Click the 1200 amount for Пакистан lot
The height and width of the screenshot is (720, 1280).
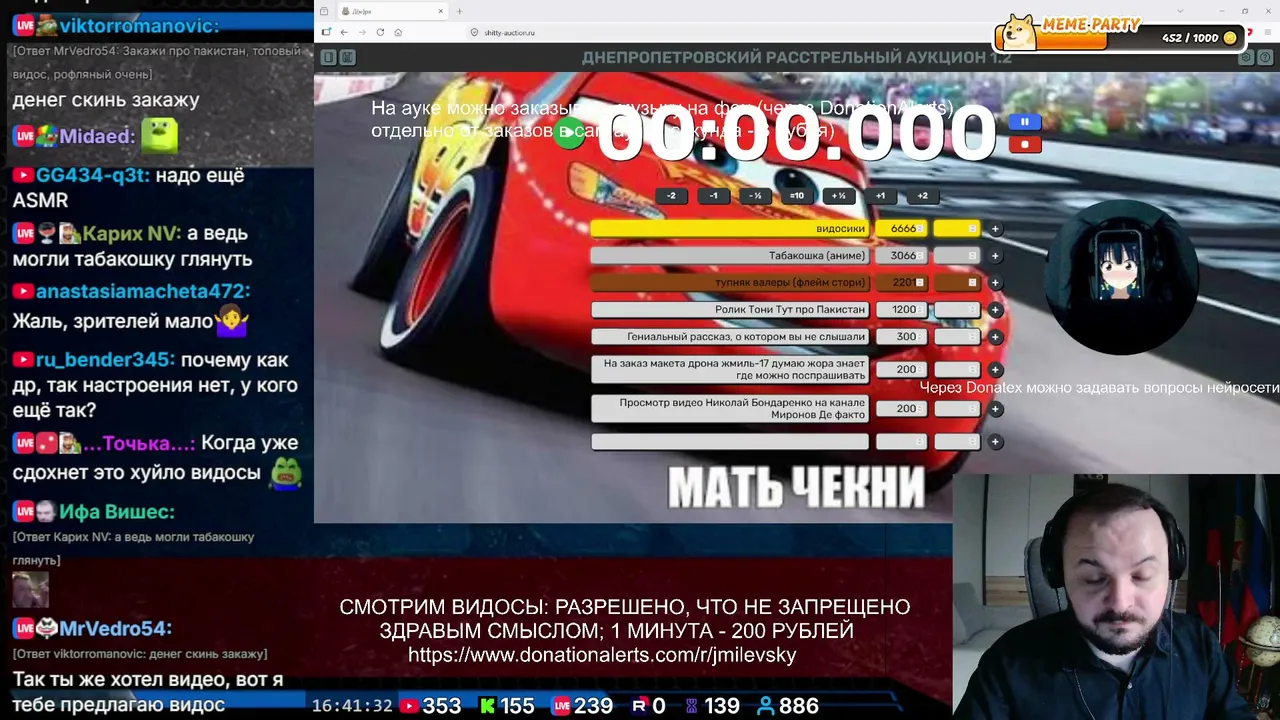point(902,310)
